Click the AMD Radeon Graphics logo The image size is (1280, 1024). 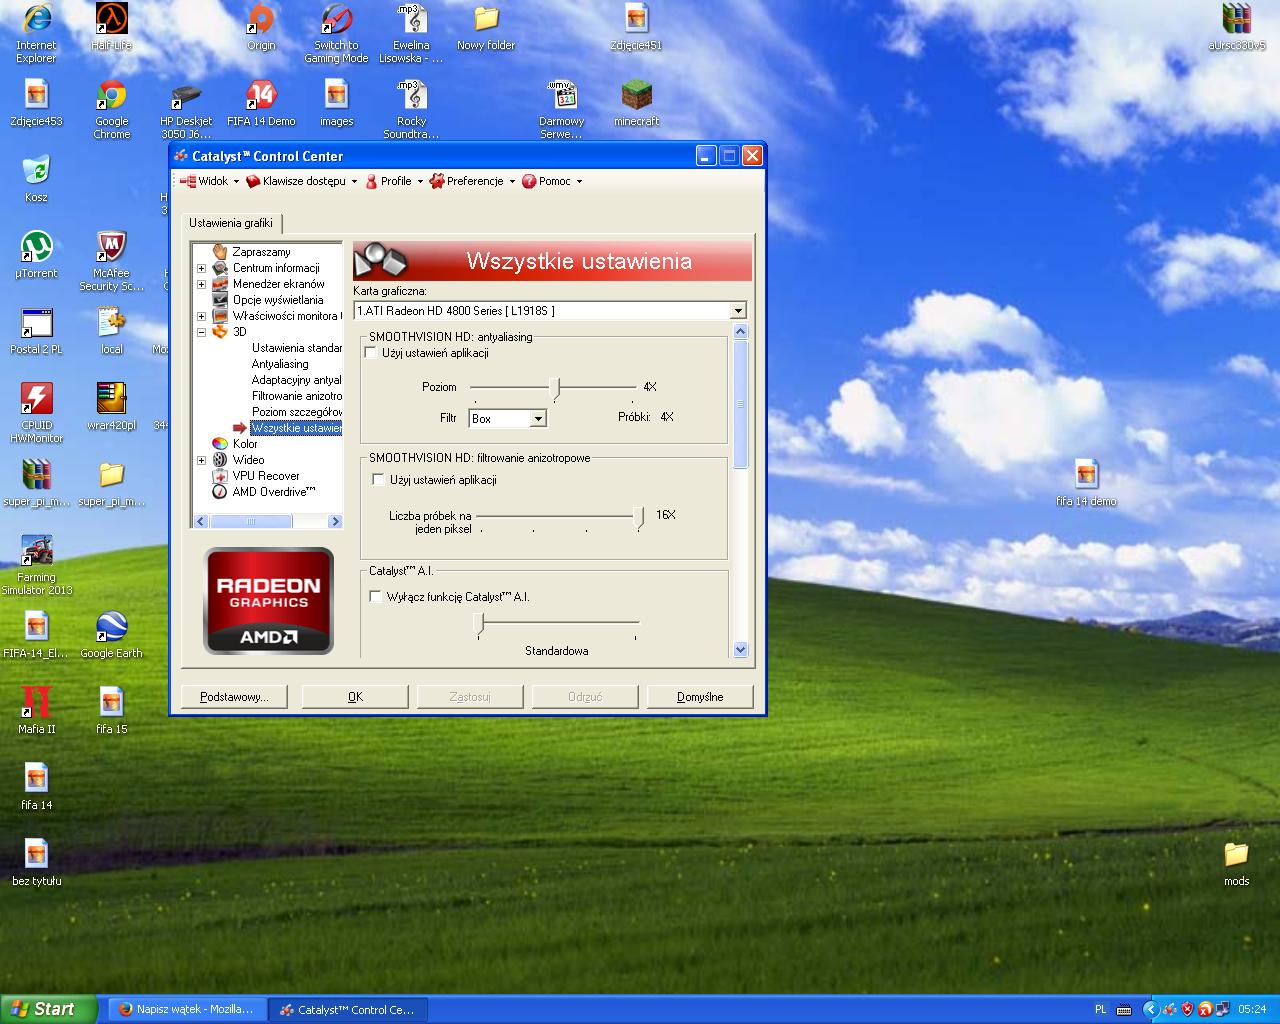point(268,601)
